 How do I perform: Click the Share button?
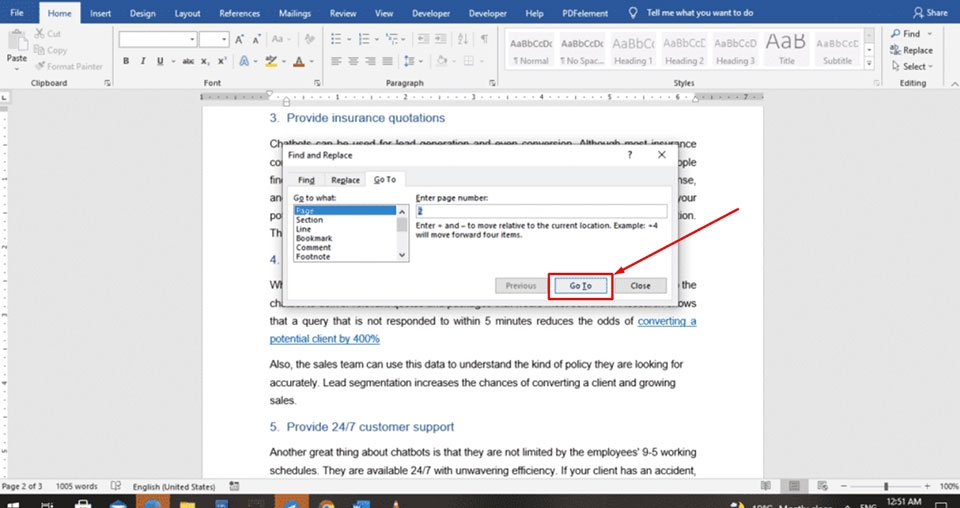[x=930, y=12]
